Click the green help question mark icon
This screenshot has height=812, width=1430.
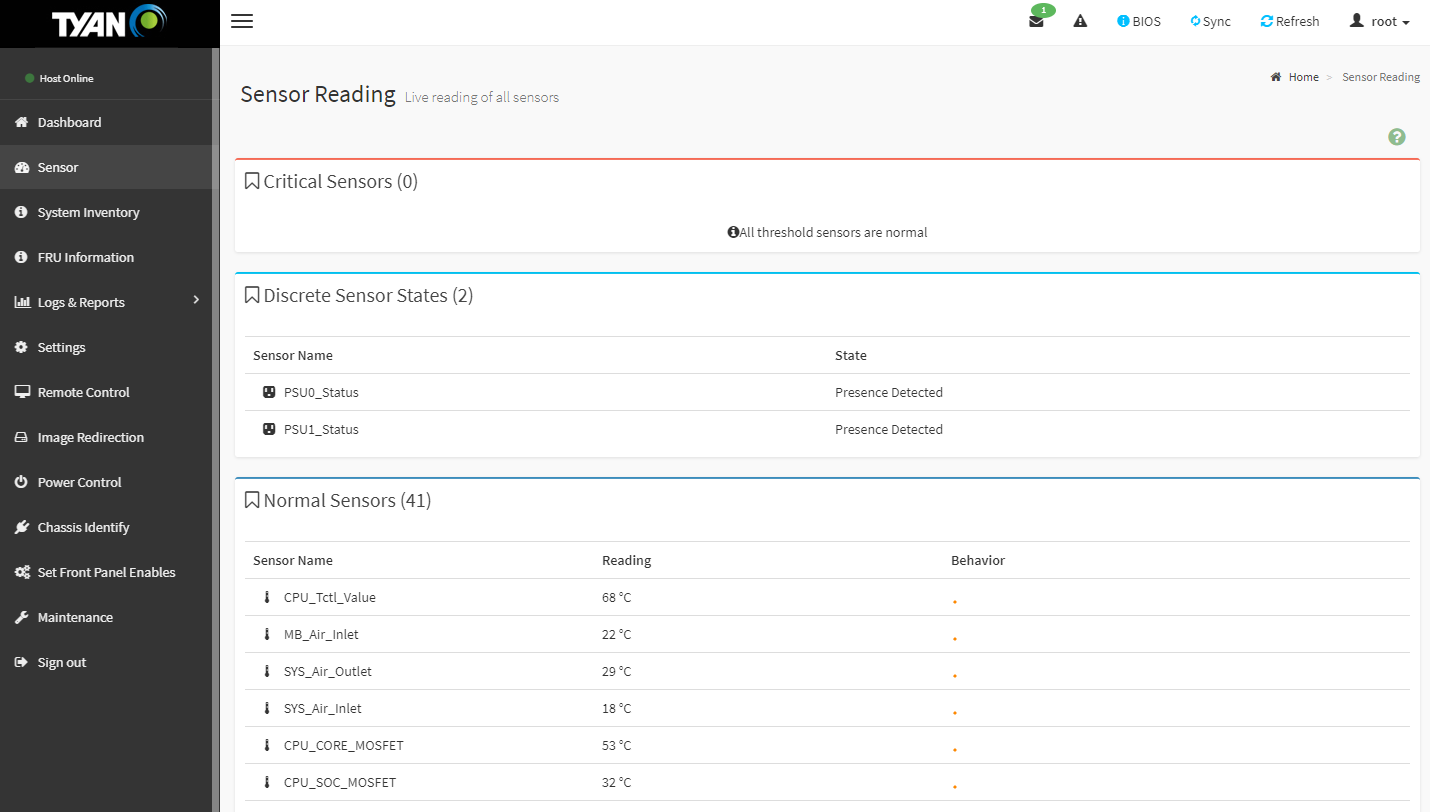pos(1397,137)
